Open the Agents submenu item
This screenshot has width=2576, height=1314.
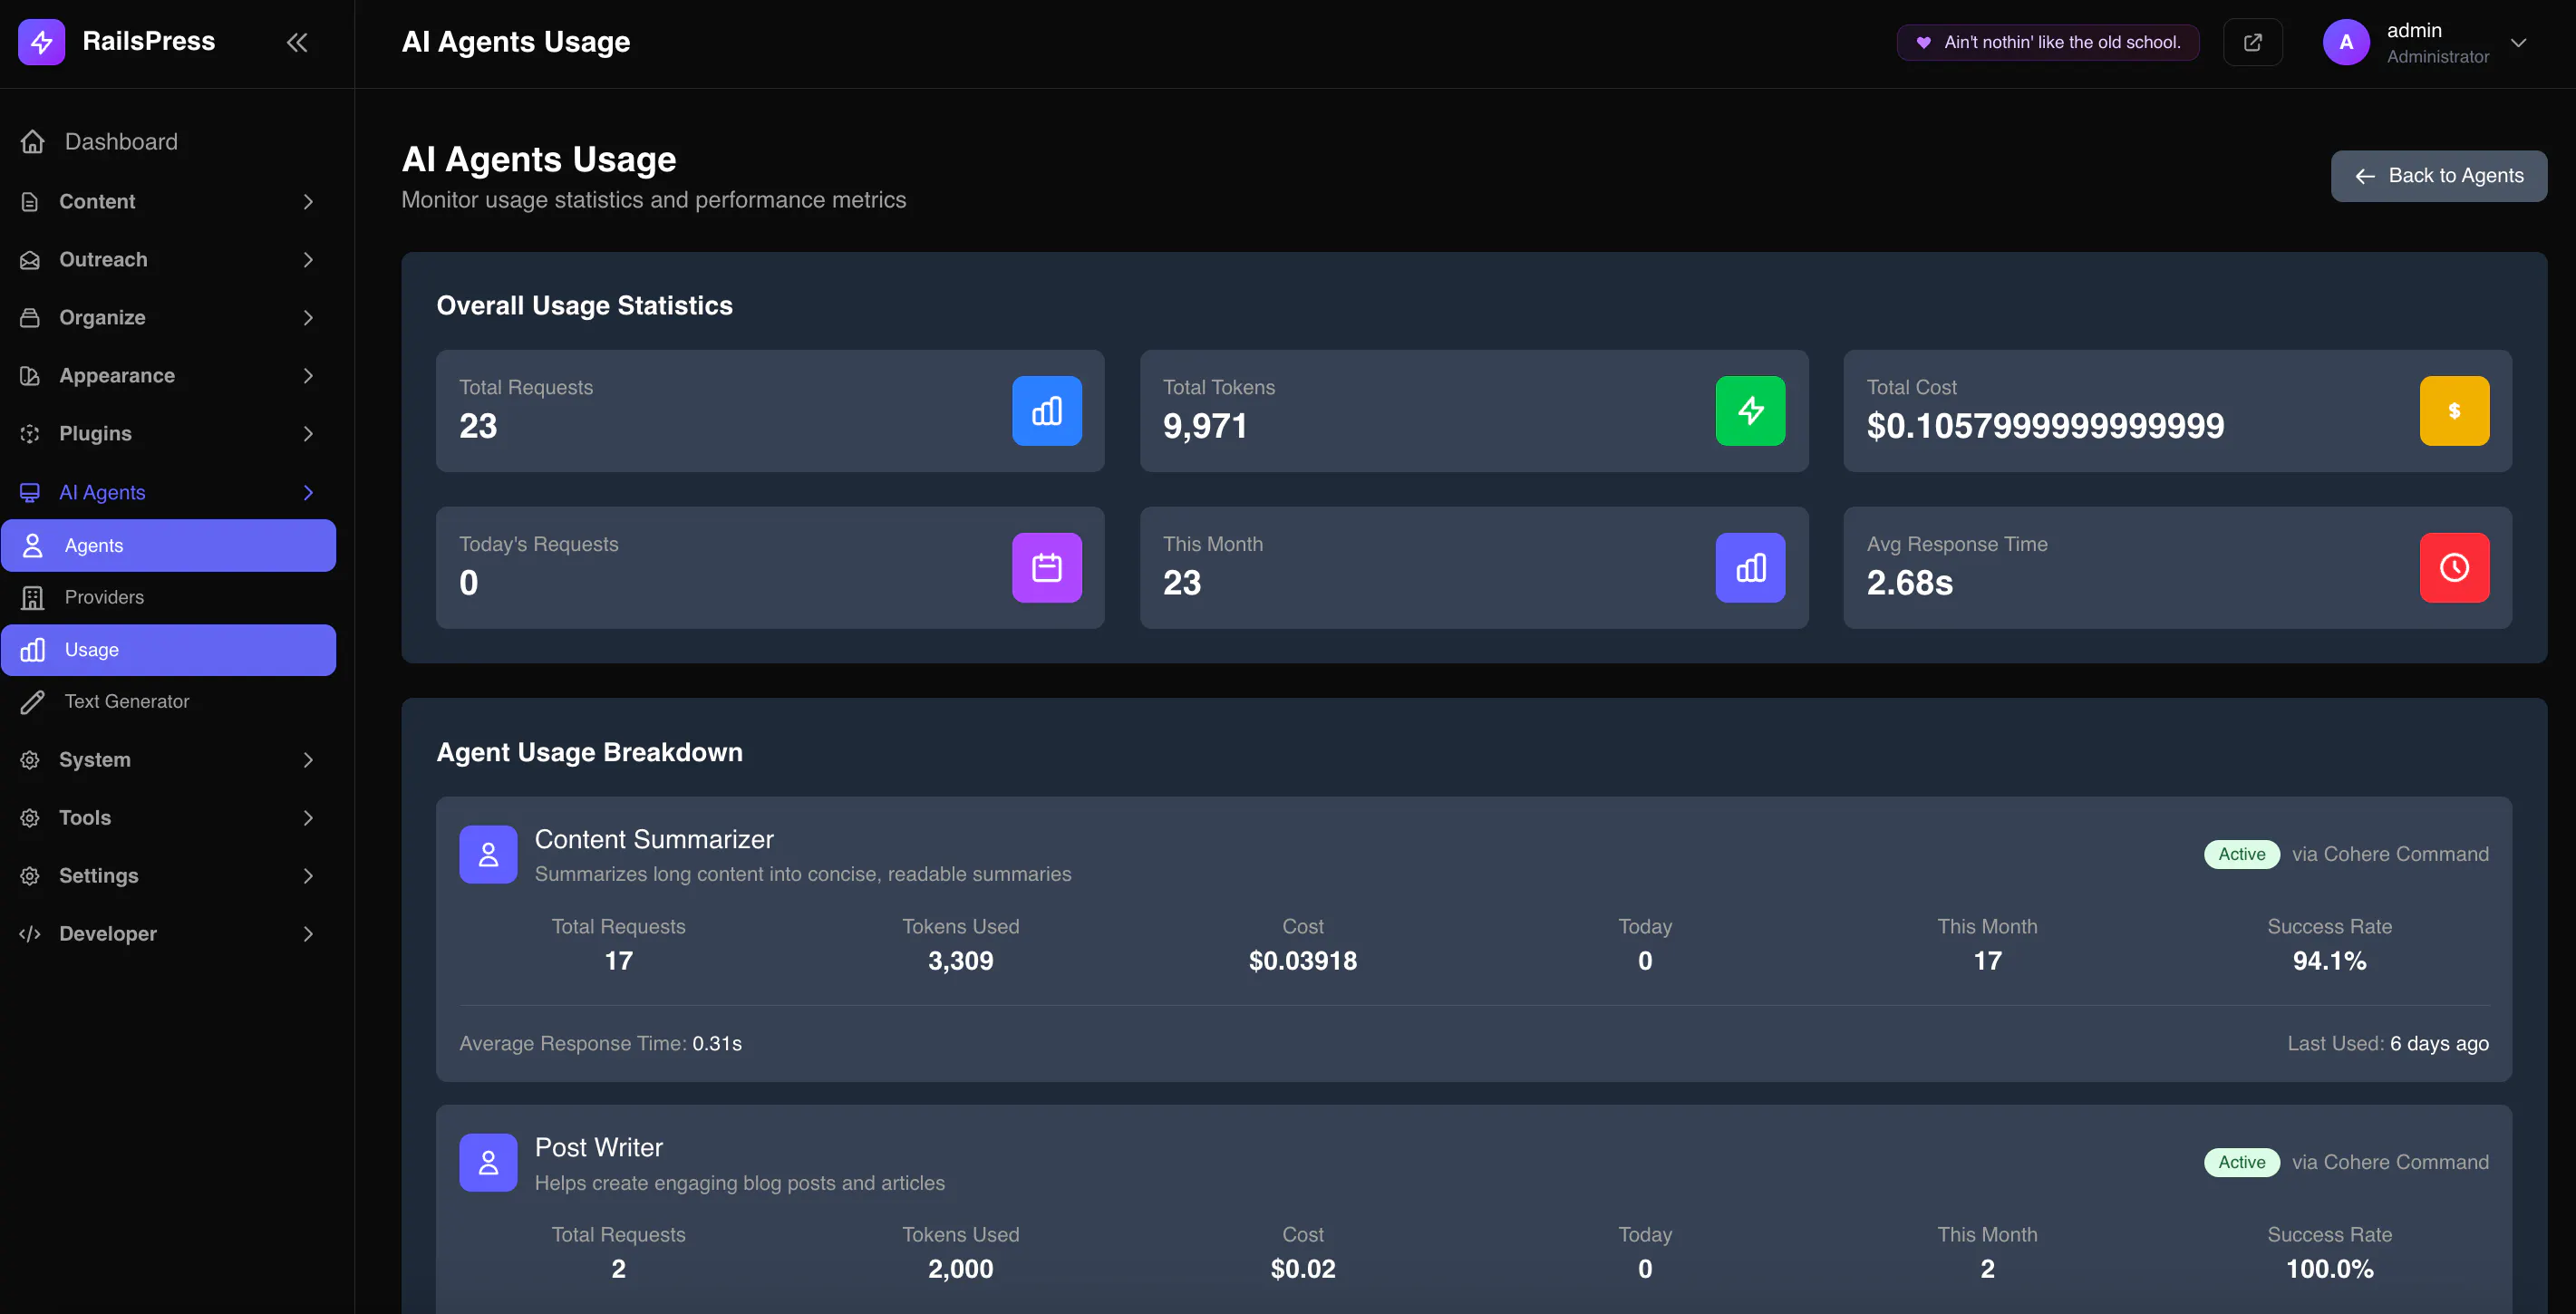click(168, 546)
